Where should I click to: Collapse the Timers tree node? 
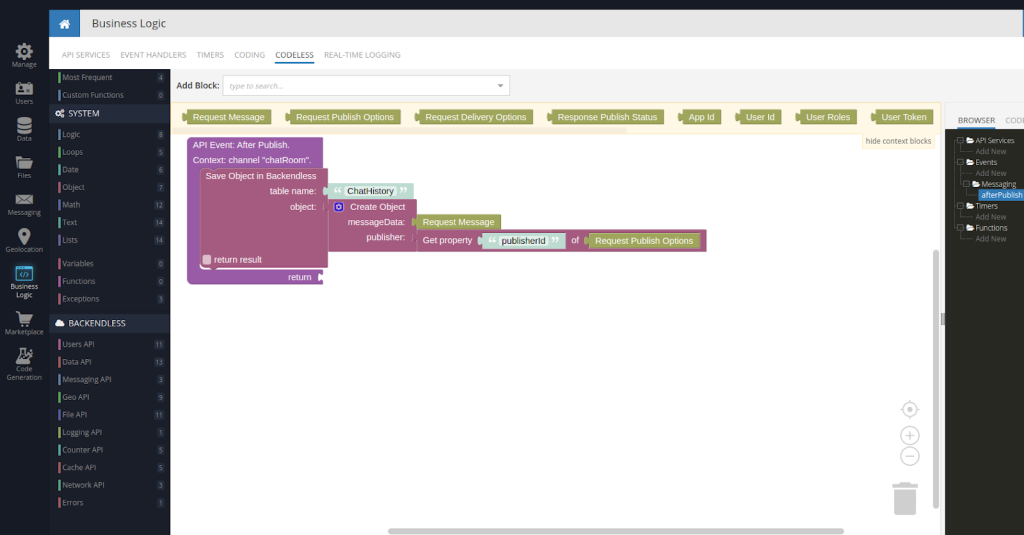(960, 206)
